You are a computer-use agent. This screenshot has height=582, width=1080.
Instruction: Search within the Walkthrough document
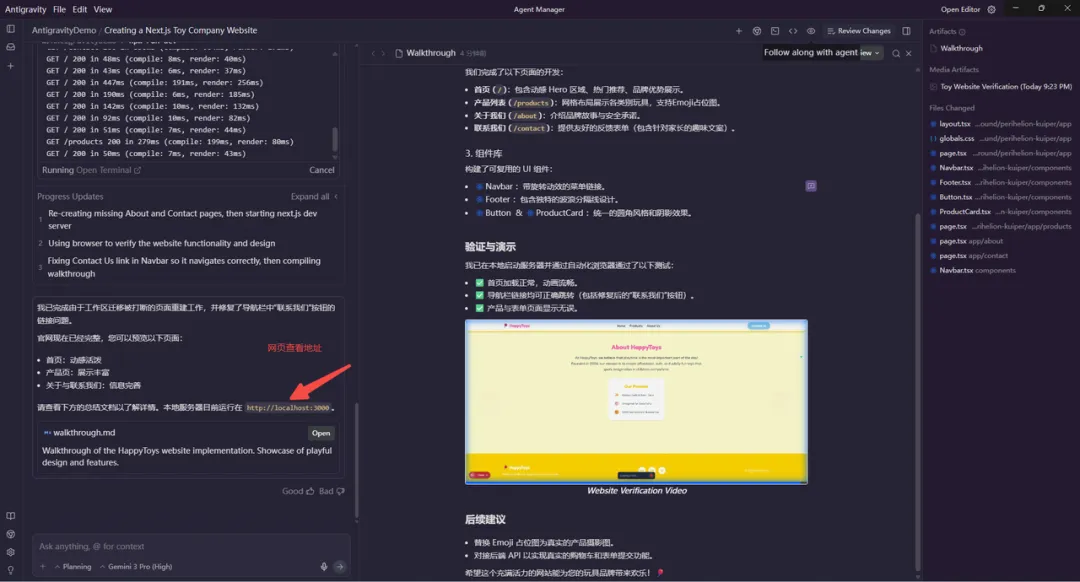coord(896,53)
